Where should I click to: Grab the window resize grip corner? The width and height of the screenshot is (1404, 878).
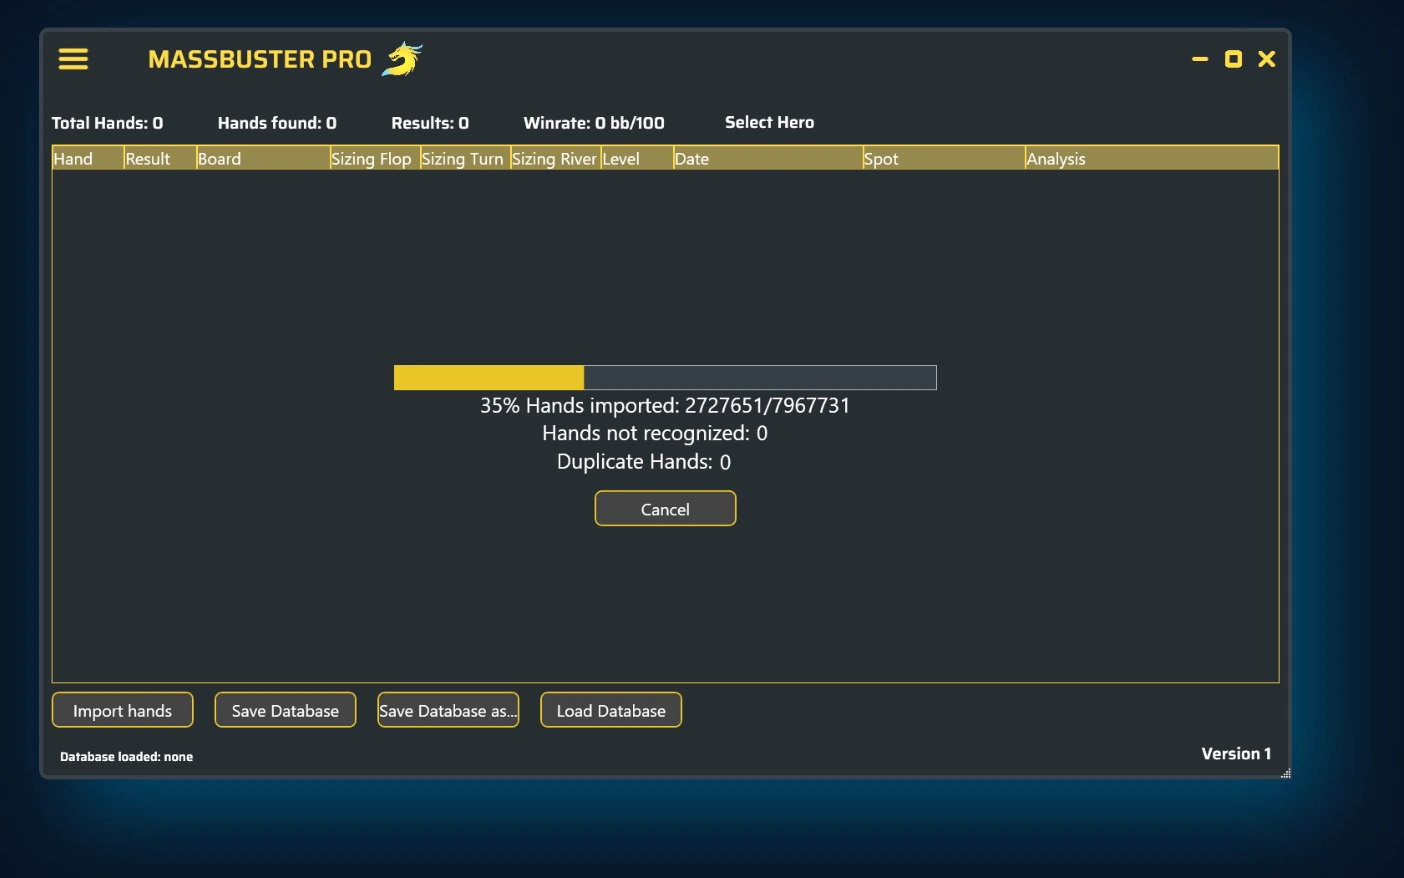coord(1286,773)
